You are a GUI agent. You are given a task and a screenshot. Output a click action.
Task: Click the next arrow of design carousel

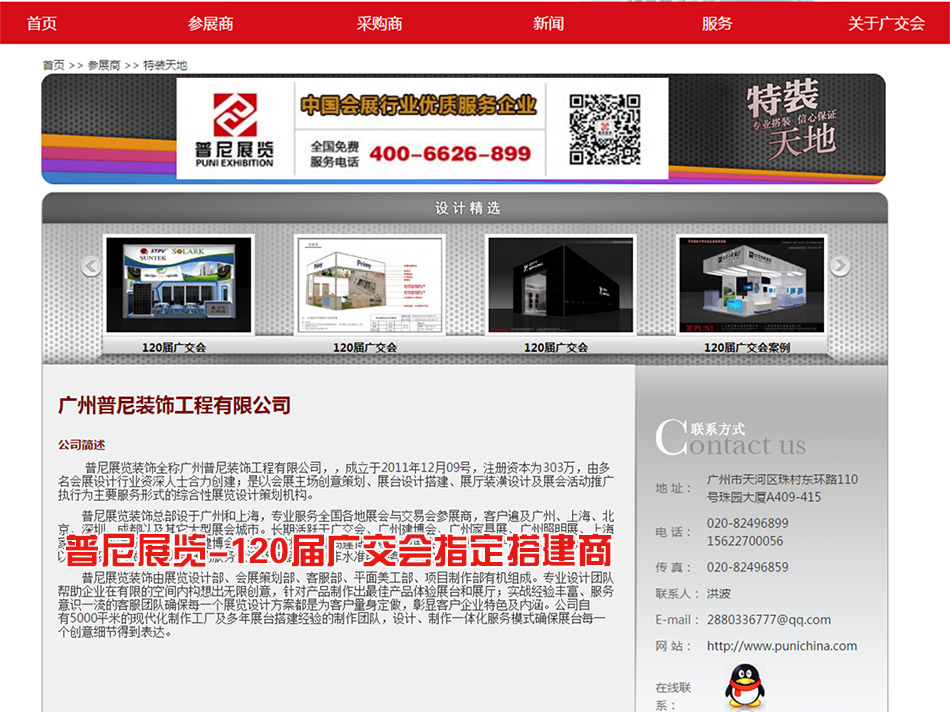pyautogui.click(x=839, y=265)
